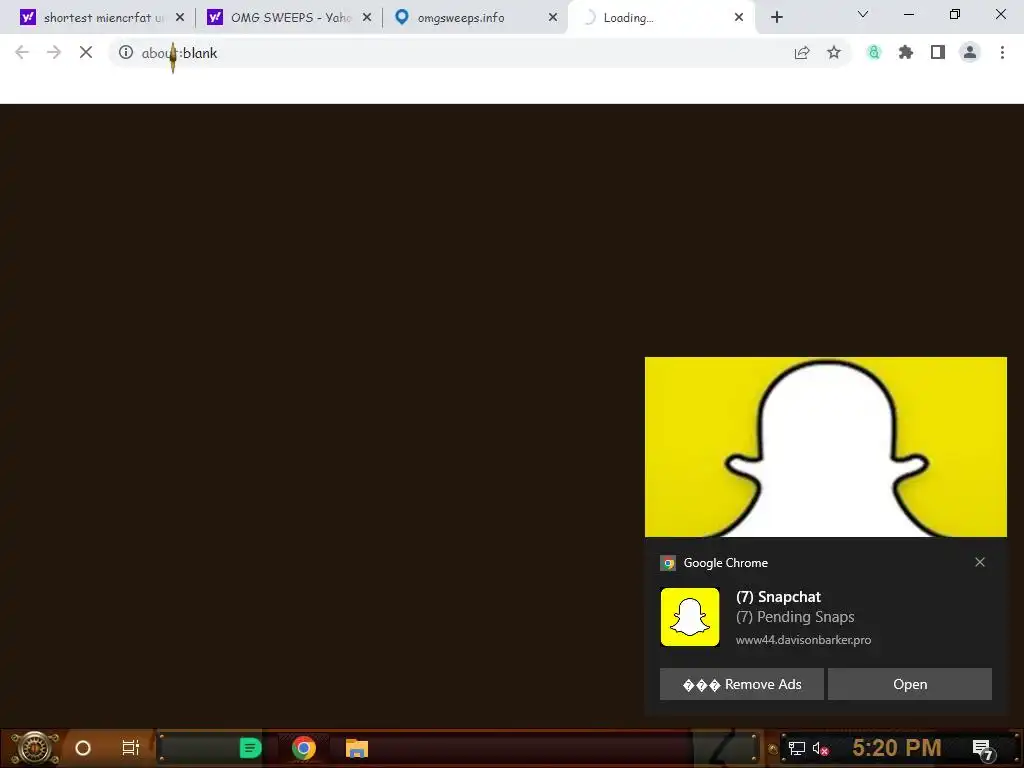Open the tab search chevron
This screenshot has width=1024, height=768.
pyautogui.click(x=863, y=14)
